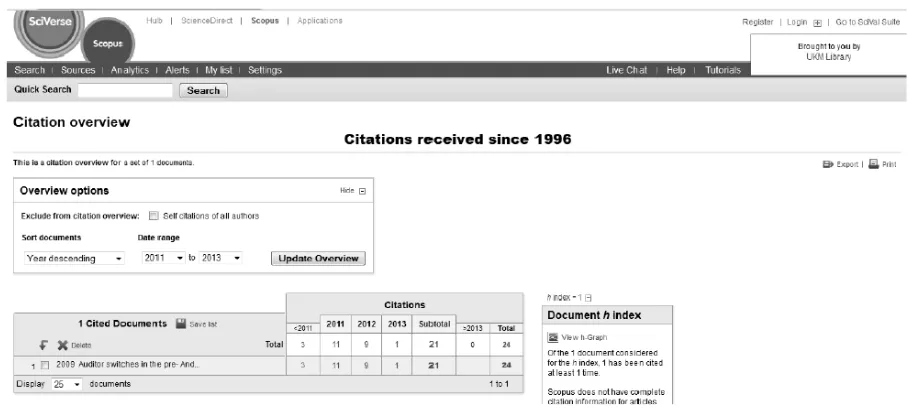The width and height of the screenshot is (910, 408).
Task: Open the Alerts menu item
Action: pos(177,70)
